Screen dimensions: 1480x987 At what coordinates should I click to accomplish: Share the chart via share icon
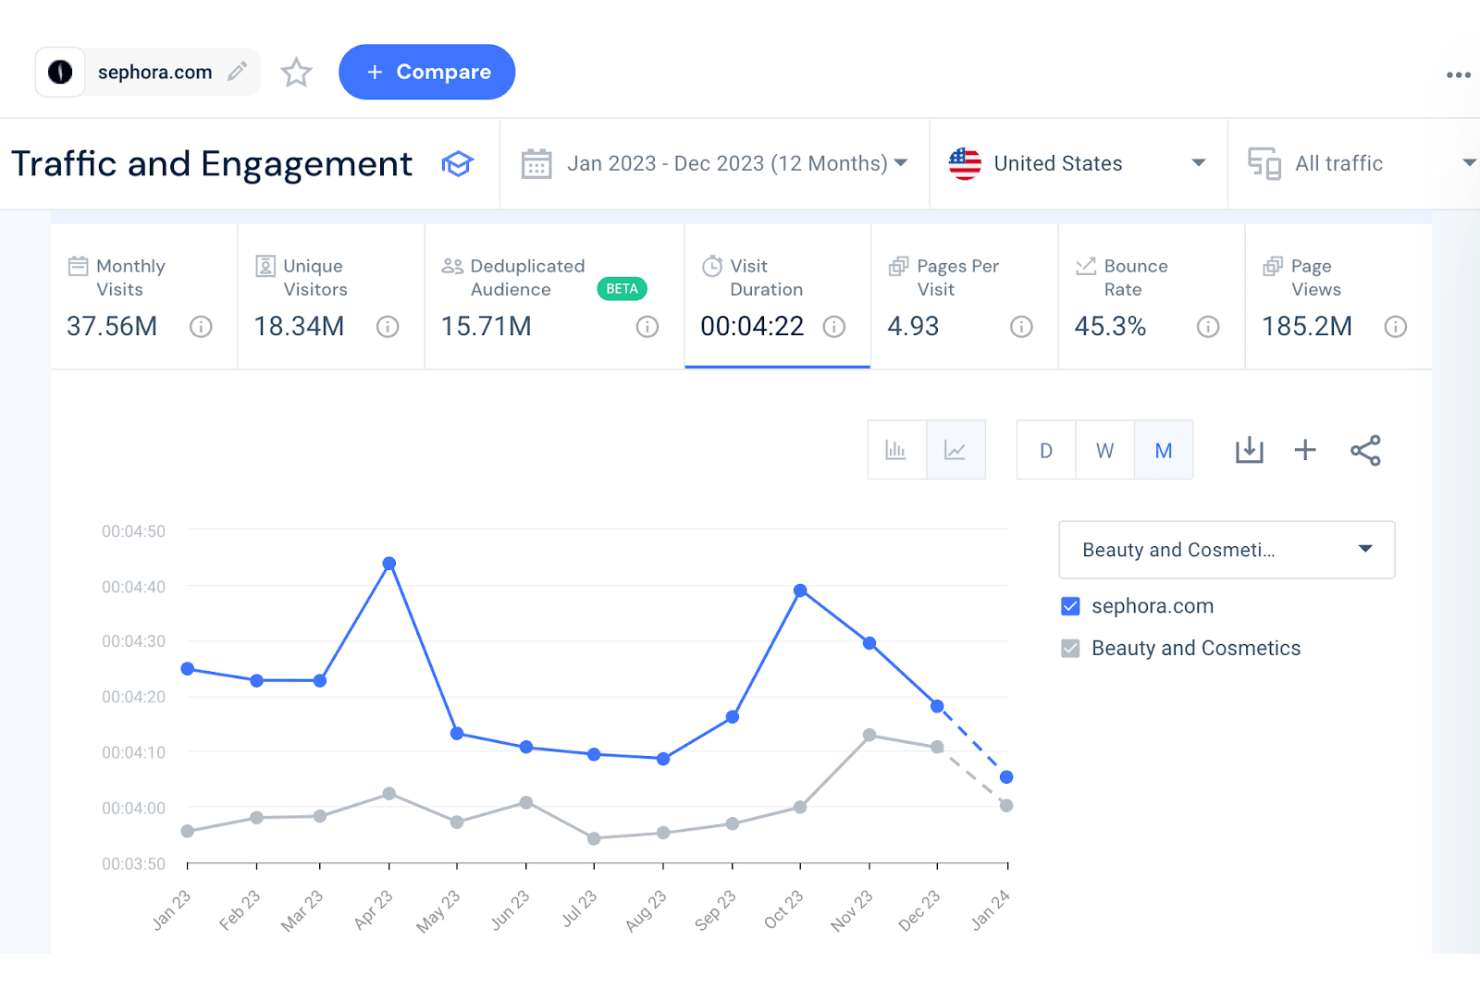1365,450
